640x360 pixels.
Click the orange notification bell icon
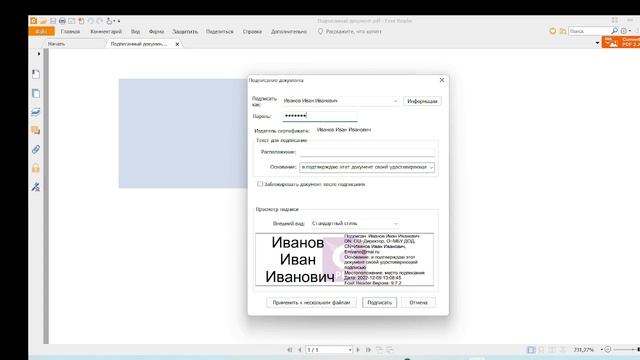coord(553,31)
